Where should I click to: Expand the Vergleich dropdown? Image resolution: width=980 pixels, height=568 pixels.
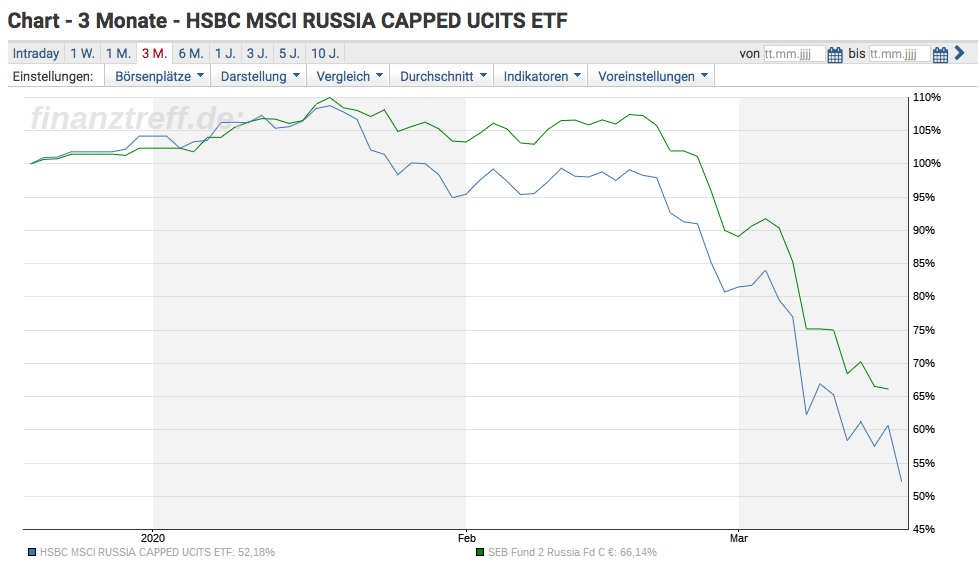coord(349,76)
